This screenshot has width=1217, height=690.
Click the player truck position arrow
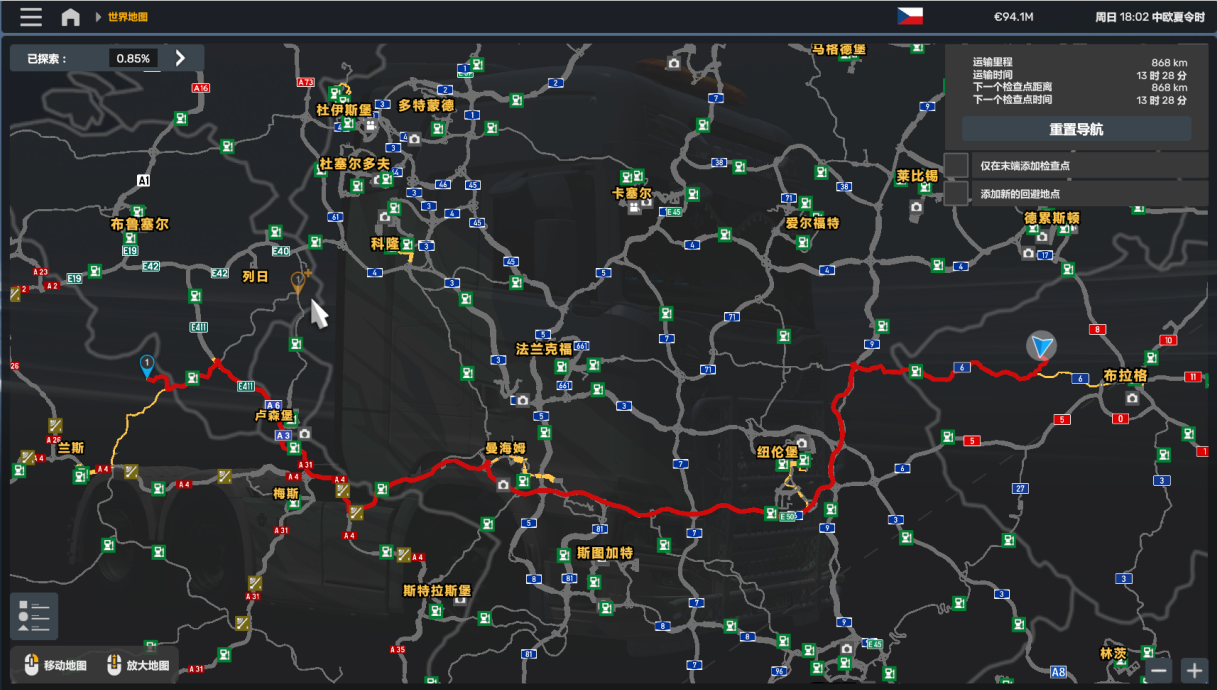tap(1042, 347)
